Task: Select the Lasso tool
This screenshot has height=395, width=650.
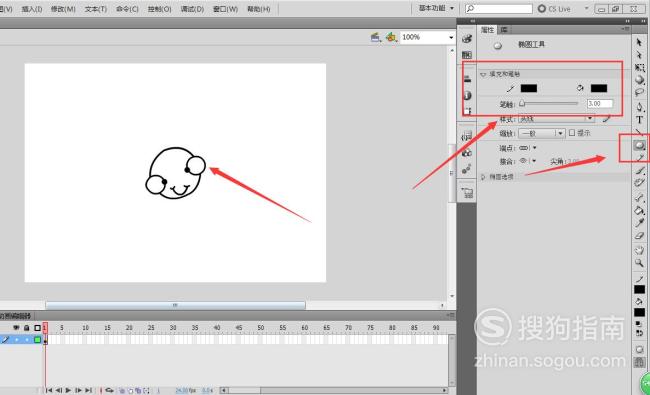Action: pos(639,93)
